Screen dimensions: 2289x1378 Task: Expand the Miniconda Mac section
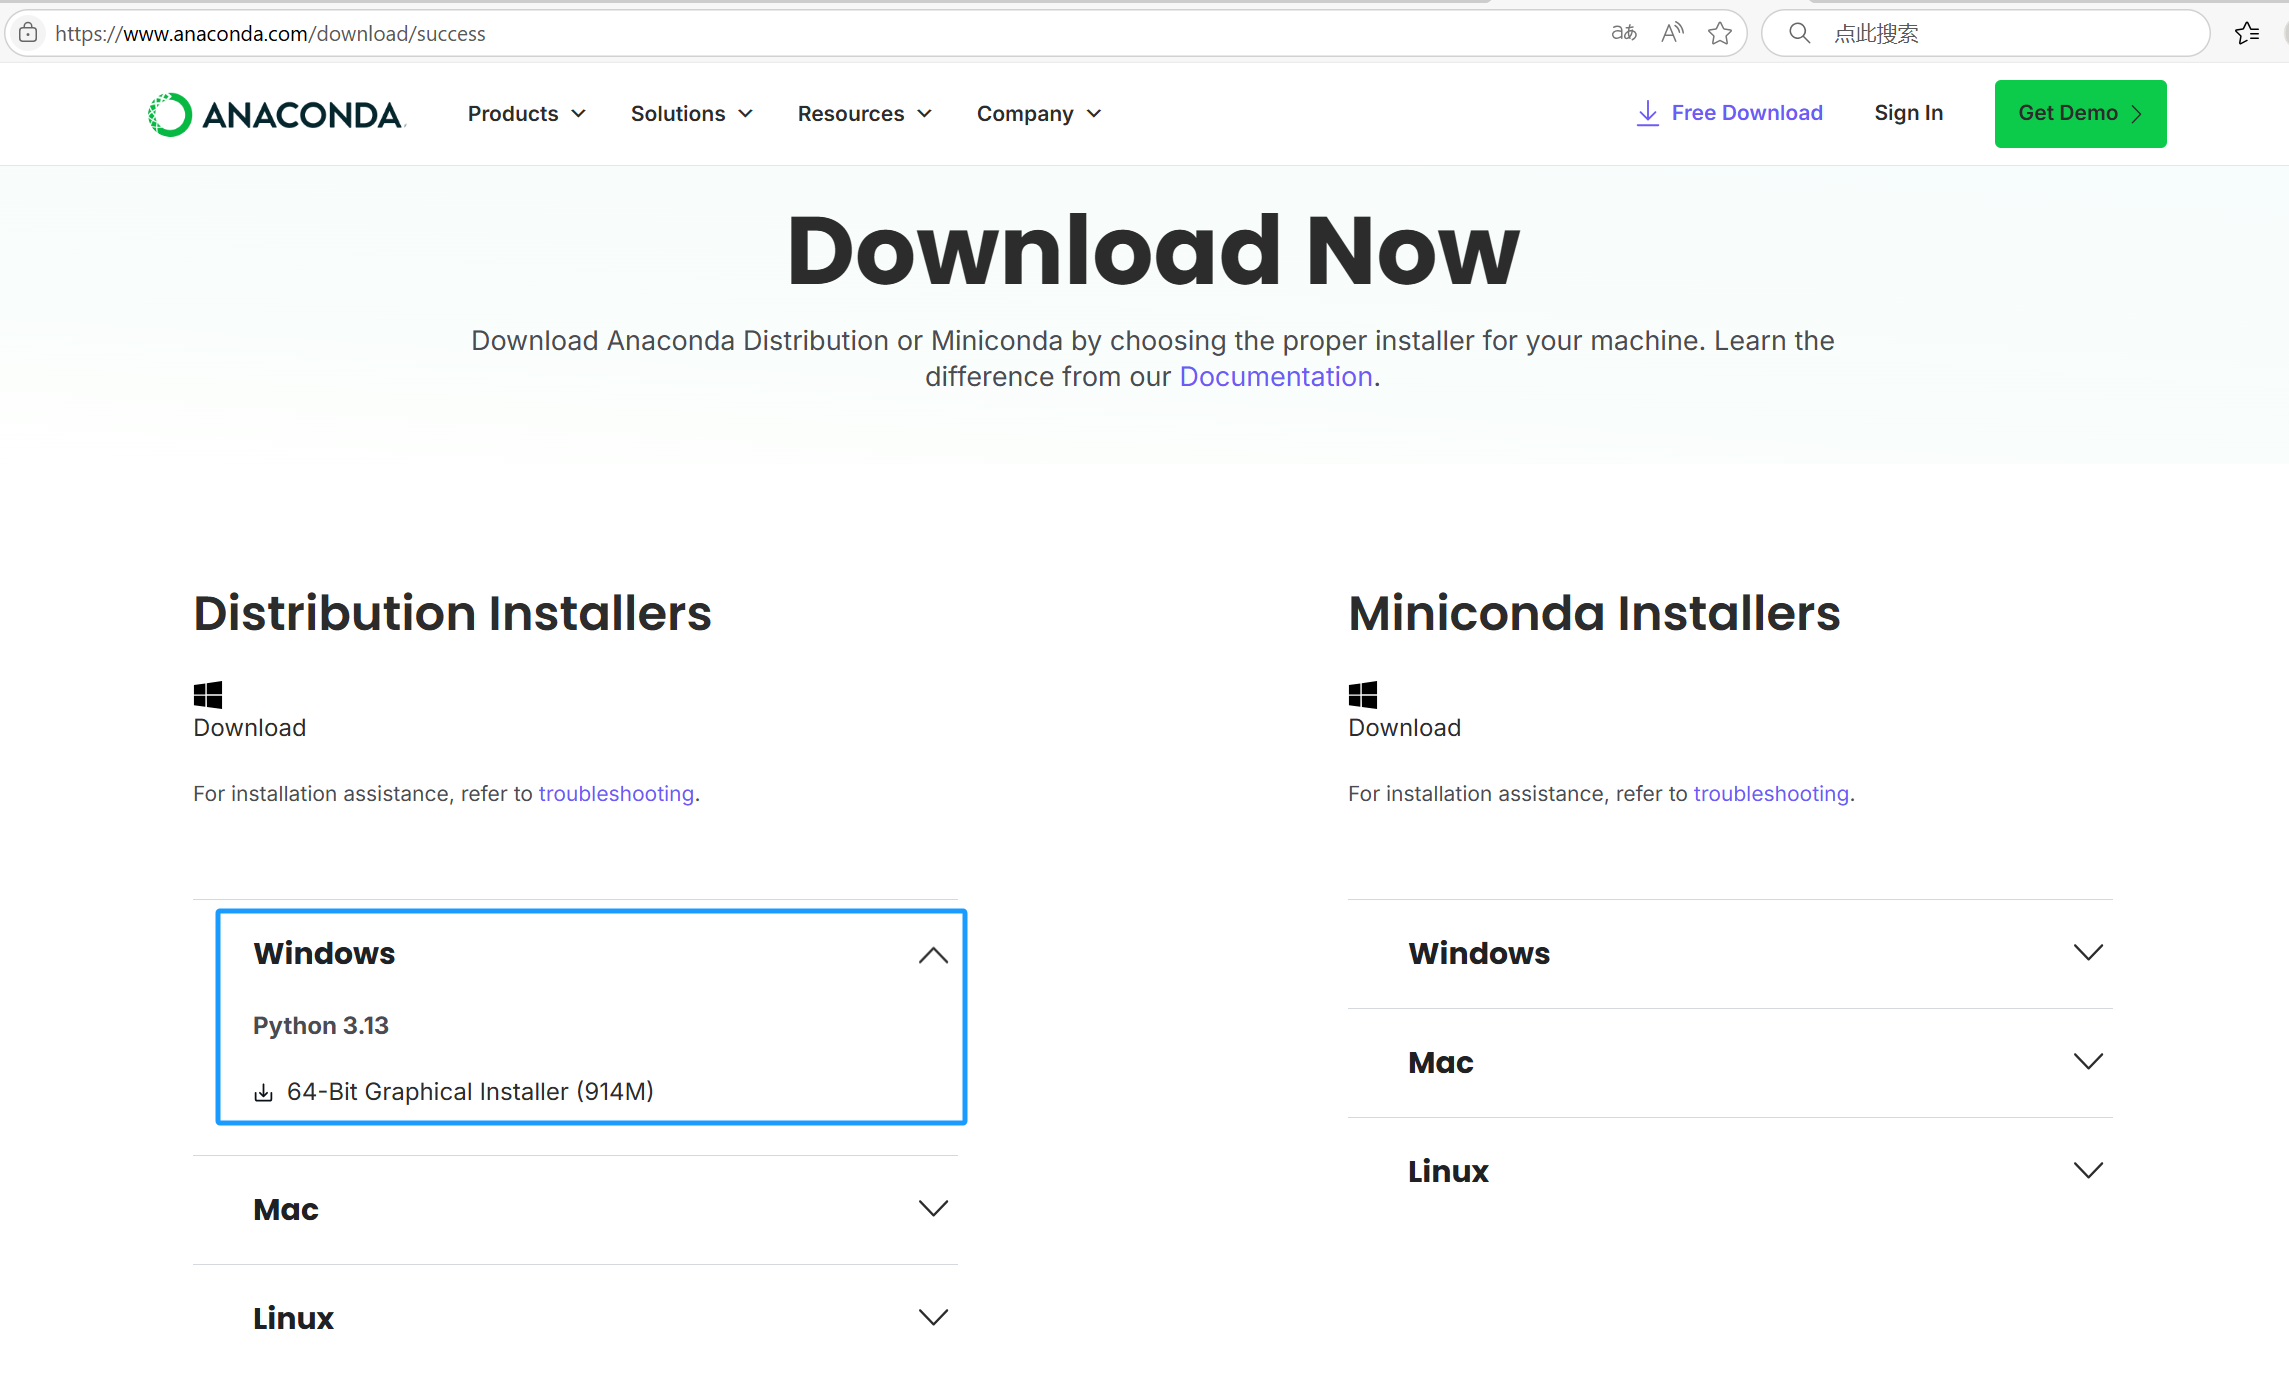2087,1062
